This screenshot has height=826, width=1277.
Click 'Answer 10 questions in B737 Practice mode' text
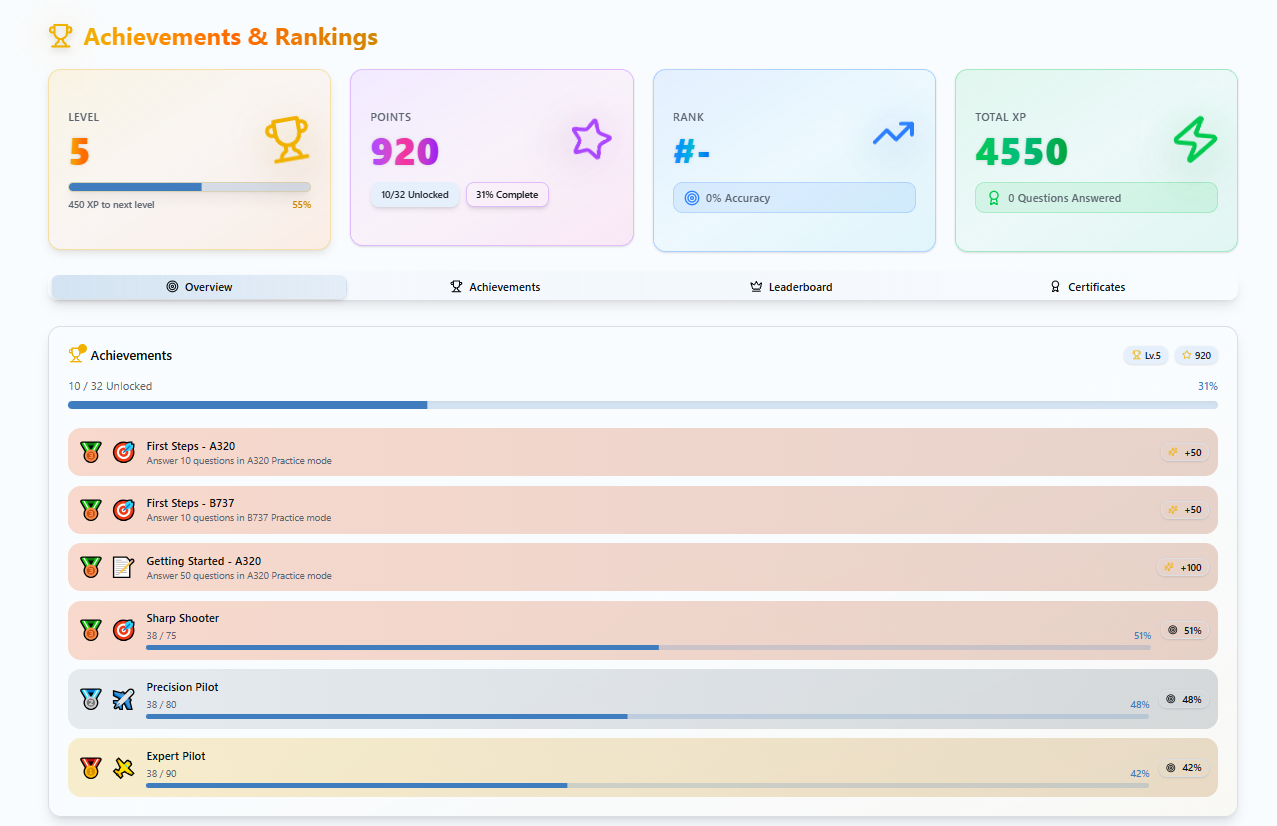coord(239,518)
